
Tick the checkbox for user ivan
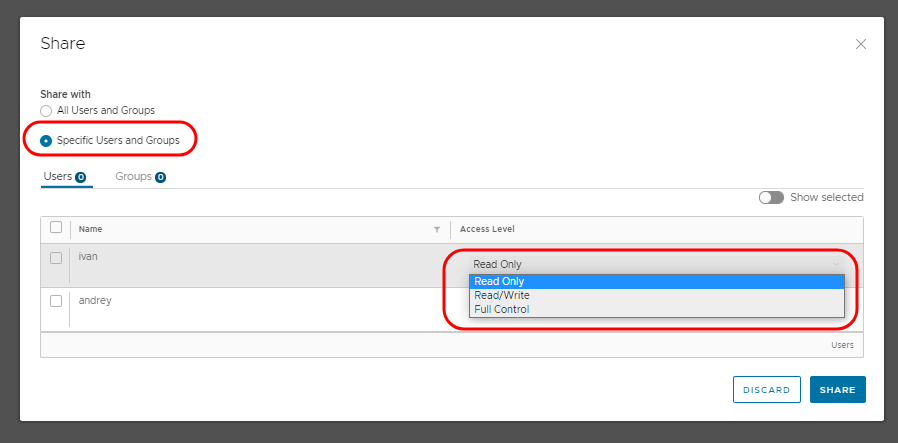[x=56, y=258]
